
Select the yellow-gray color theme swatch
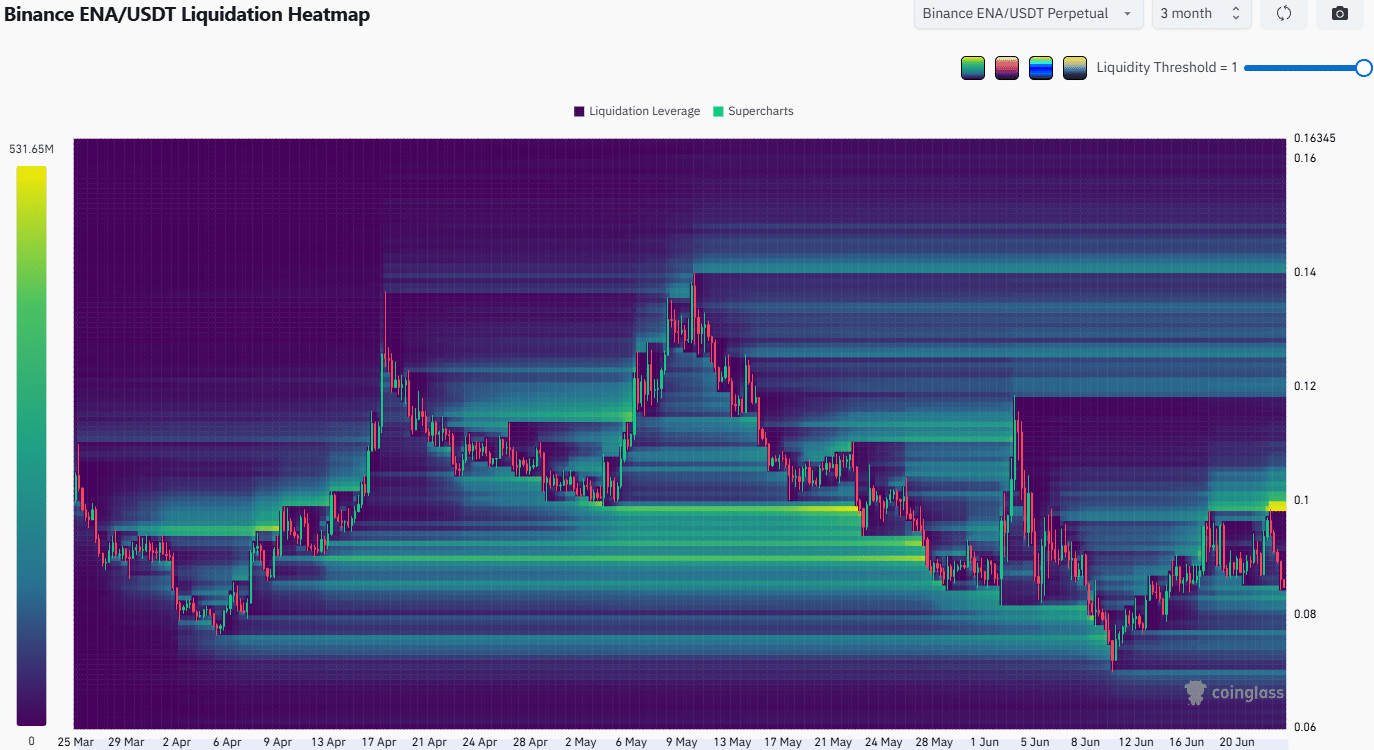(1075, 68)
